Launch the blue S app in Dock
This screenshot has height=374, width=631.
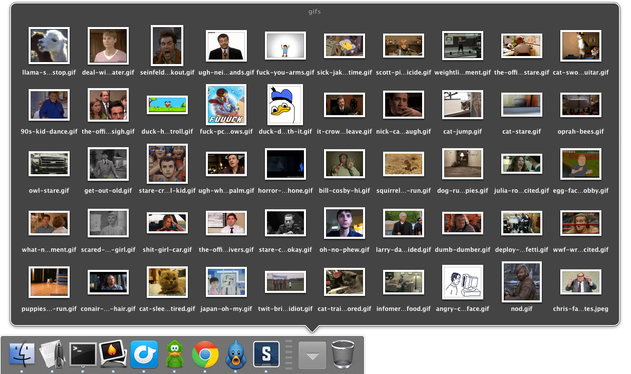click(266, 354)
